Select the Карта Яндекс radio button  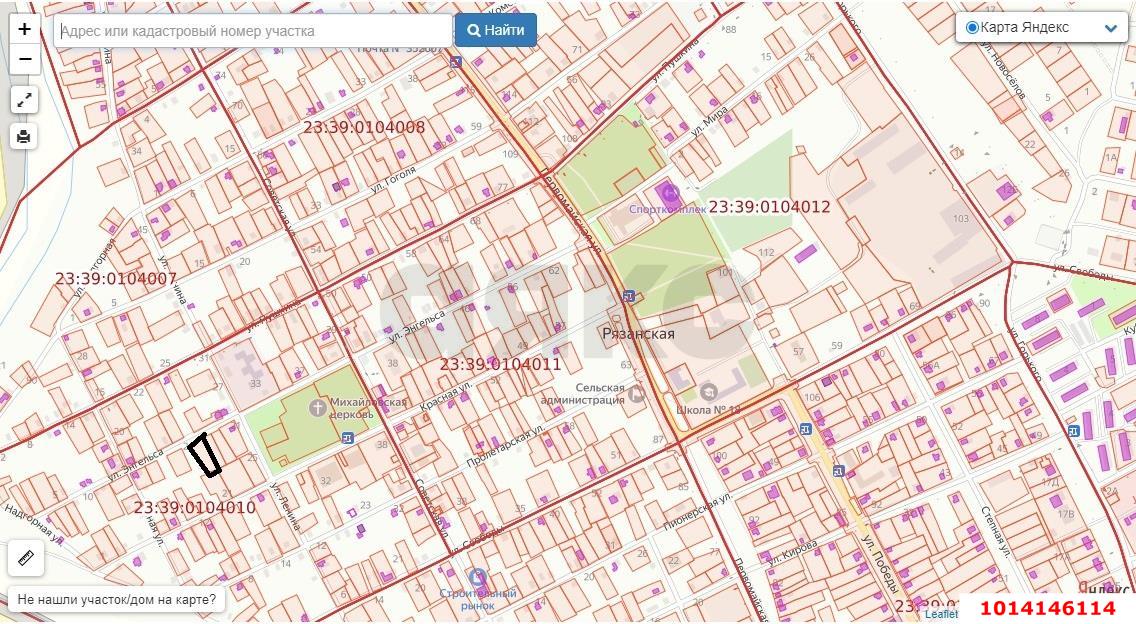[x=972, y=28]
